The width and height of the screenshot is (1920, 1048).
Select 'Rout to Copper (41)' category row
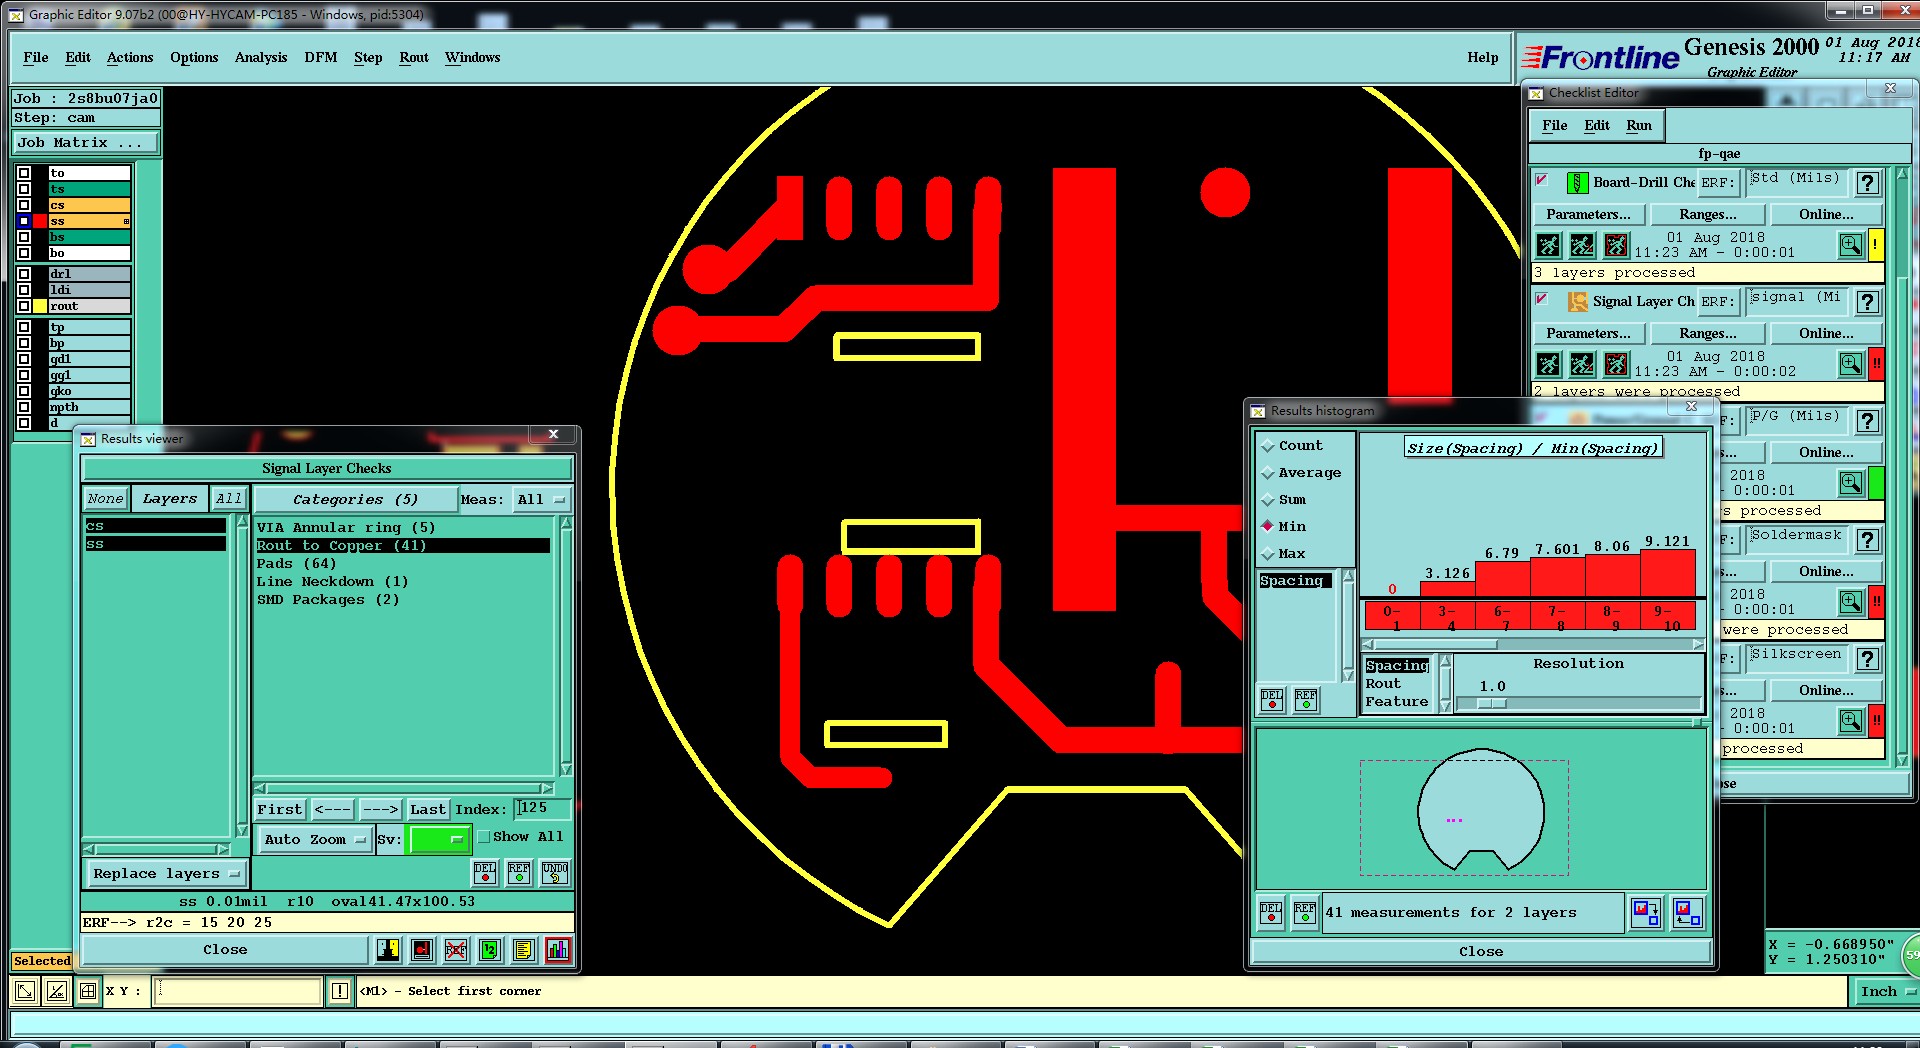402,546
